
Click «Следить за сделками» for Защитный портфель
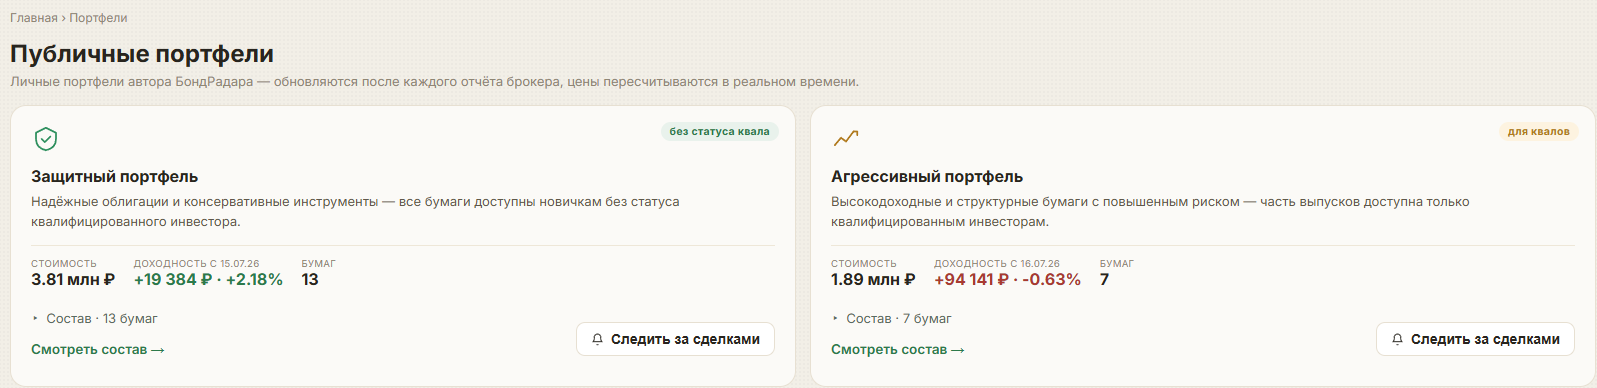[675, 339]
